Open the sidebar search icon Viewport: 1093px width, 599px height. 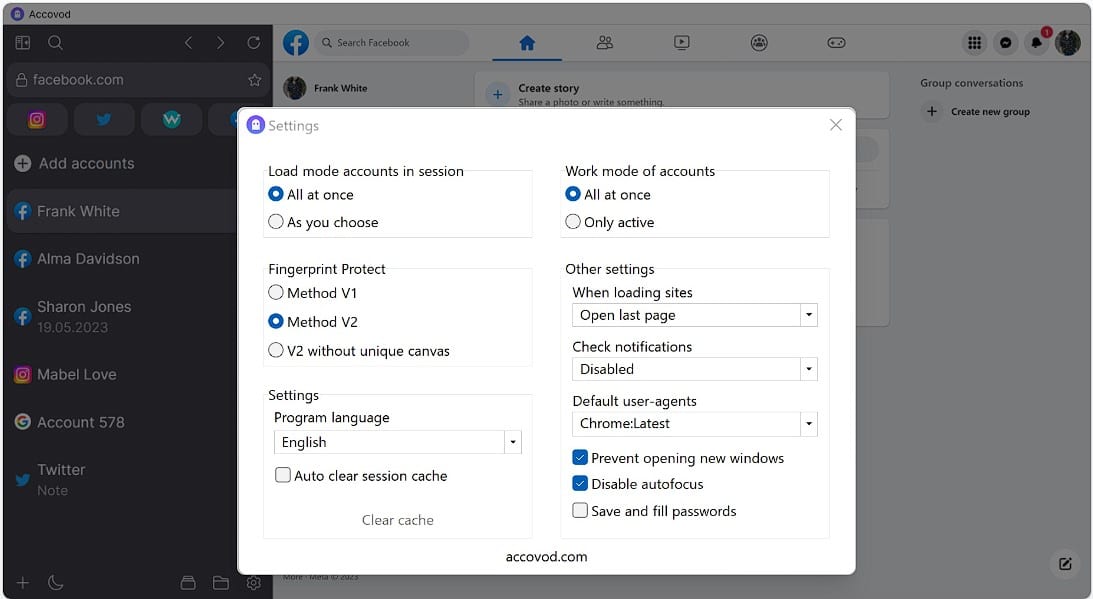(x=56, y=43)
